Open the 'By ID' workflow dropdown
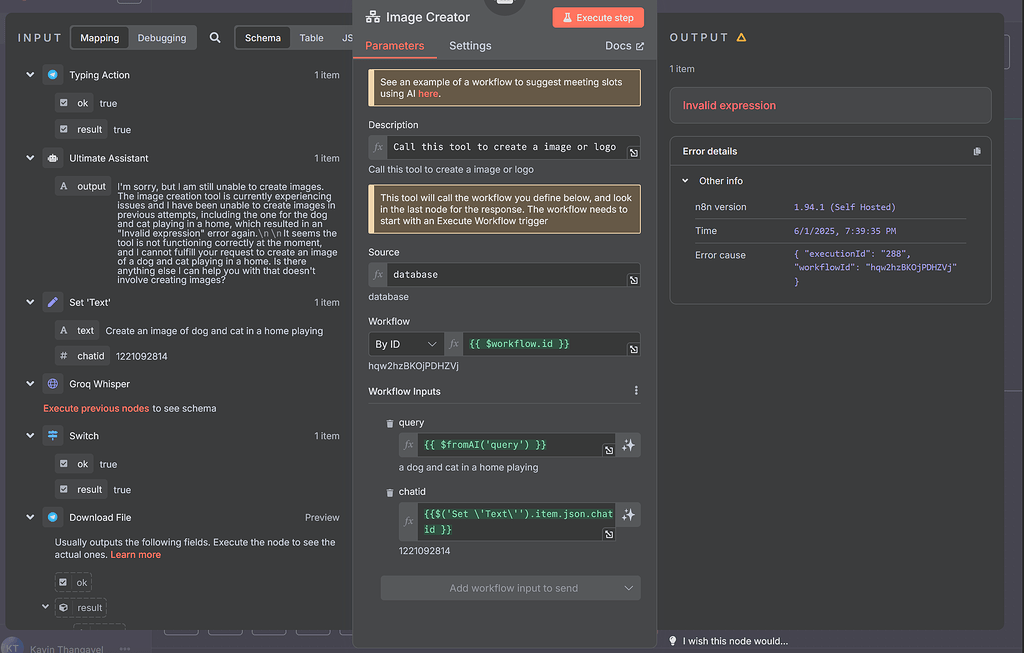The height and width of the screenshot is (653, 1024). point(404,343)
